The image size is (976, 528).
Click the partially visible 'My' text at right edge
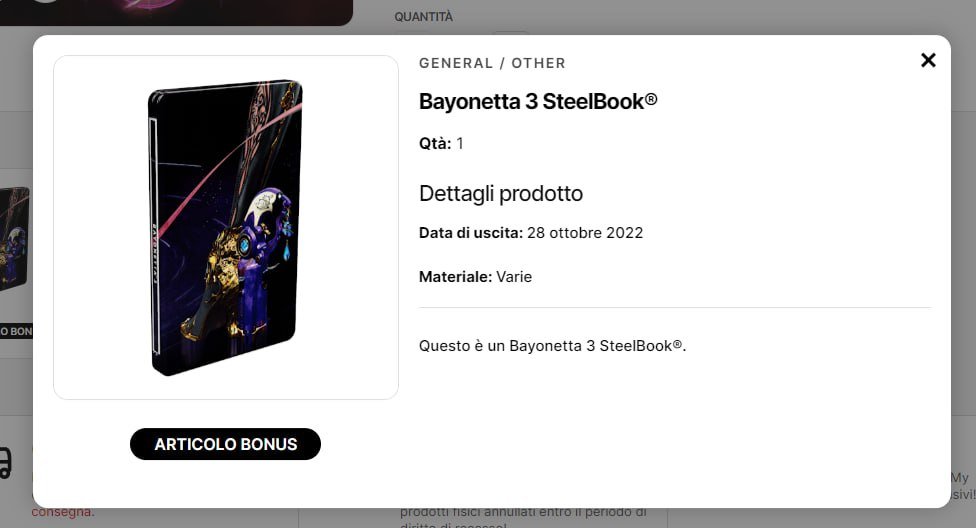tap(961, 478)
